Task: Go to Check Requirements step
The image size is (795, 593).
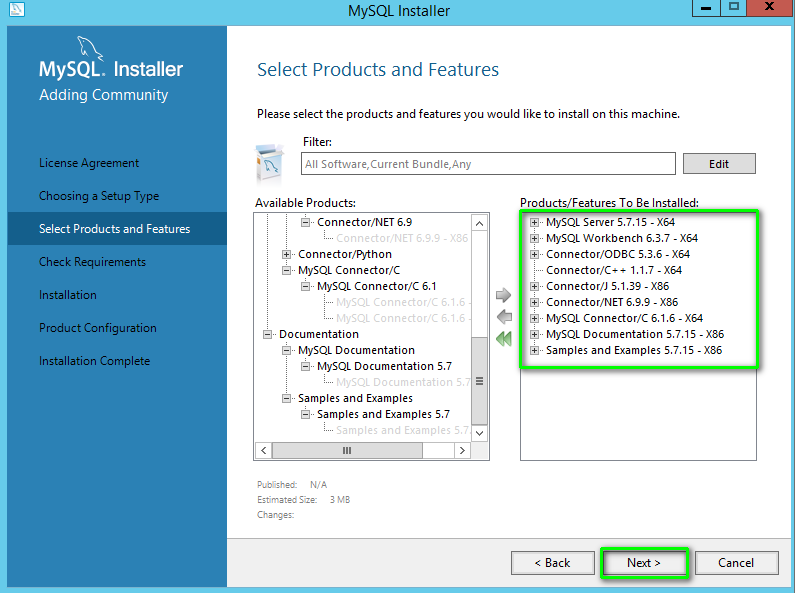Action: click(x=92, y=262)
